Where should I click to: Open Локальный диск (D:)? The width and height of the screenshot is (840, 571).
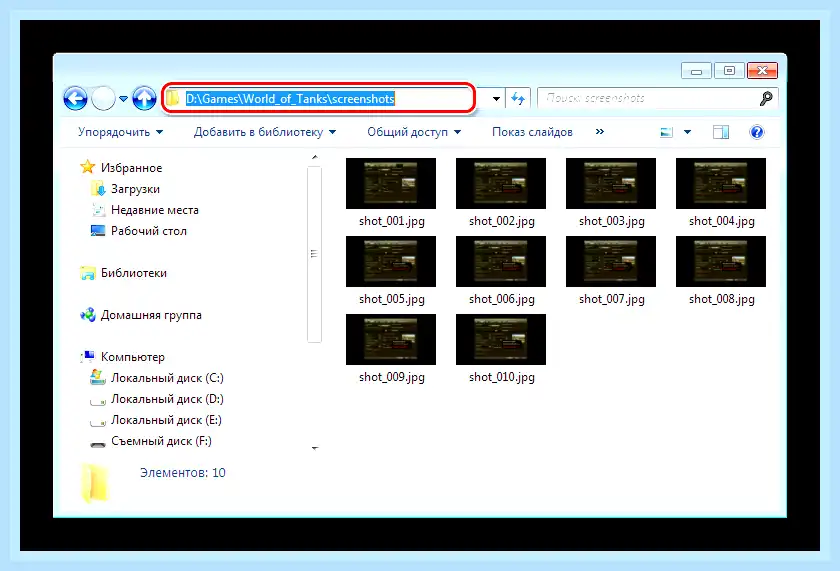point(167,399)
